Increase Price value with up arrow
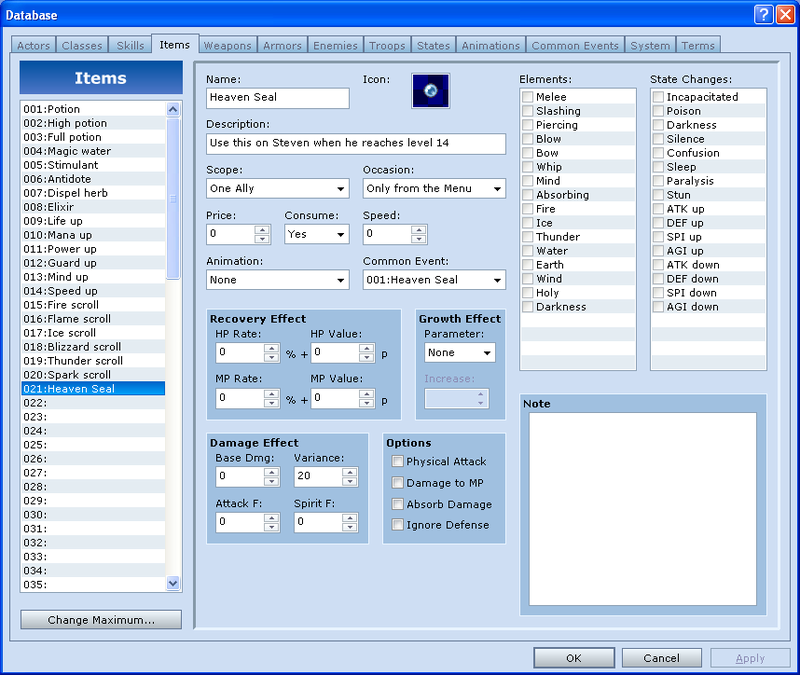800x675 pixels. tap(262, 229)
